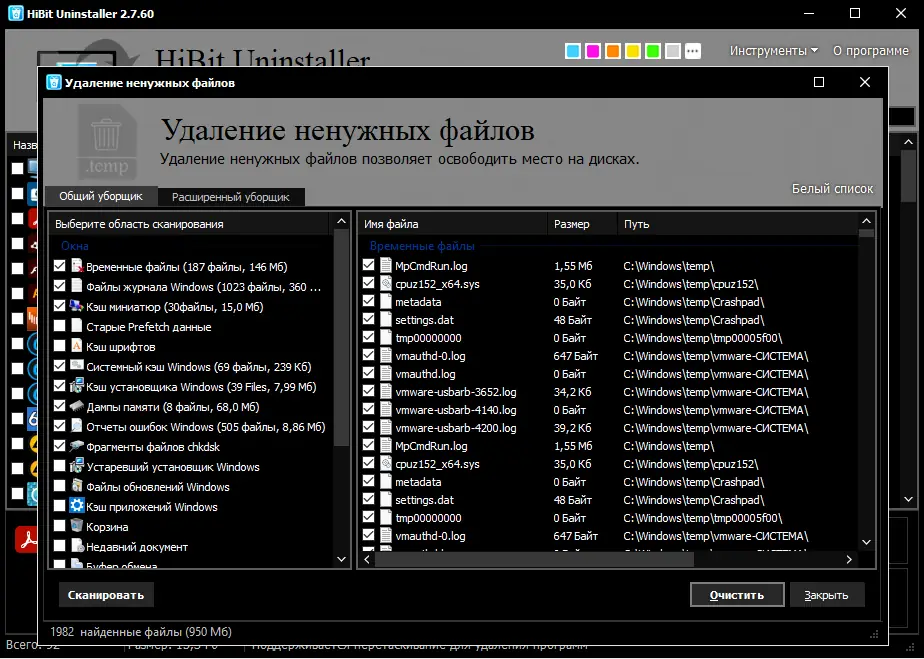Collapse the Временные файлы group header
The height and width of the screenshot is (659, 924).
tap(422, 246)
